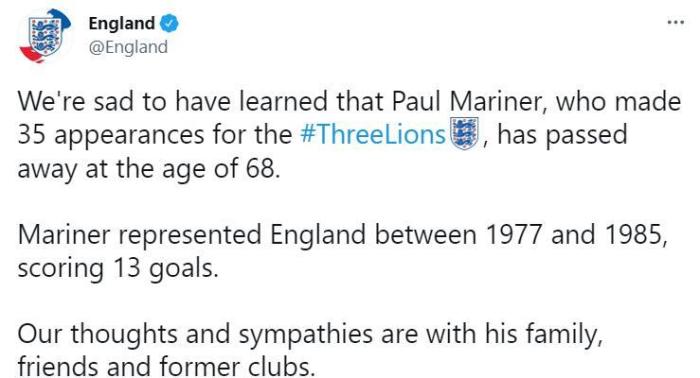700x378 pixels.
Task: Select the line "away at the age of 68."
Action: [x=149, y=169]
